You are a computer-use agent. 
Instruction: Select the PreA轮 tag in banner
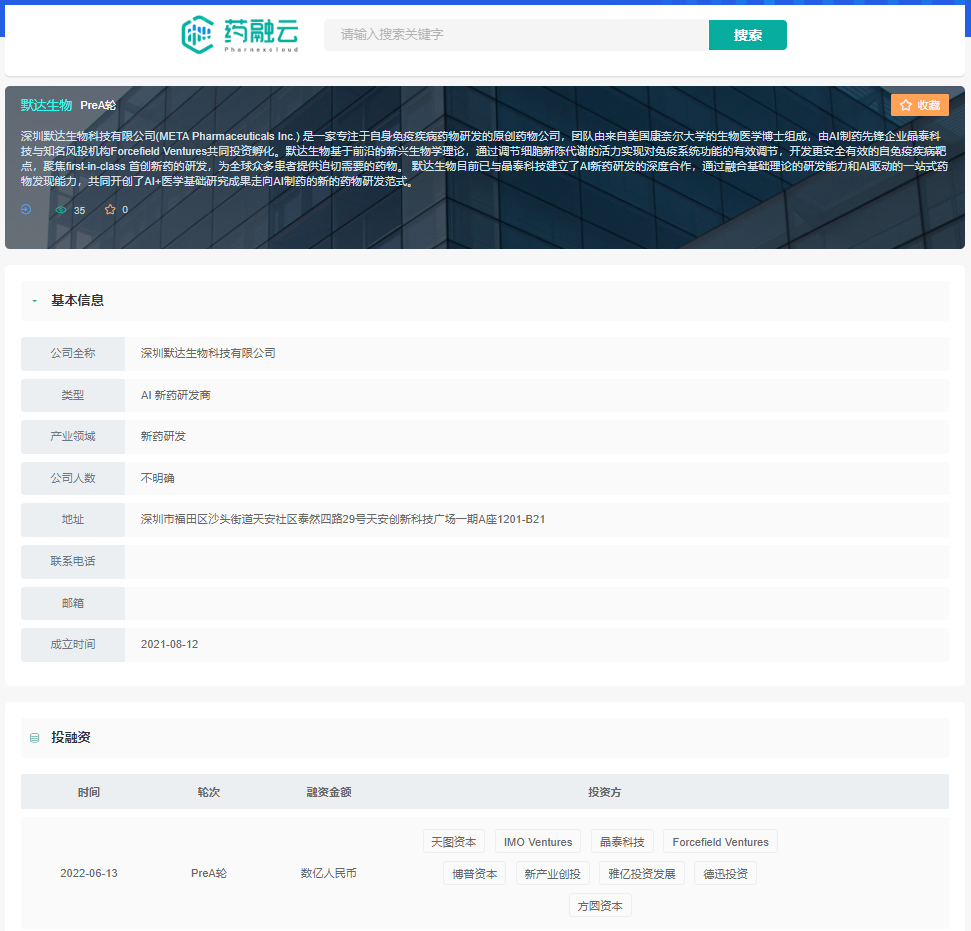(x=98, y=105)
